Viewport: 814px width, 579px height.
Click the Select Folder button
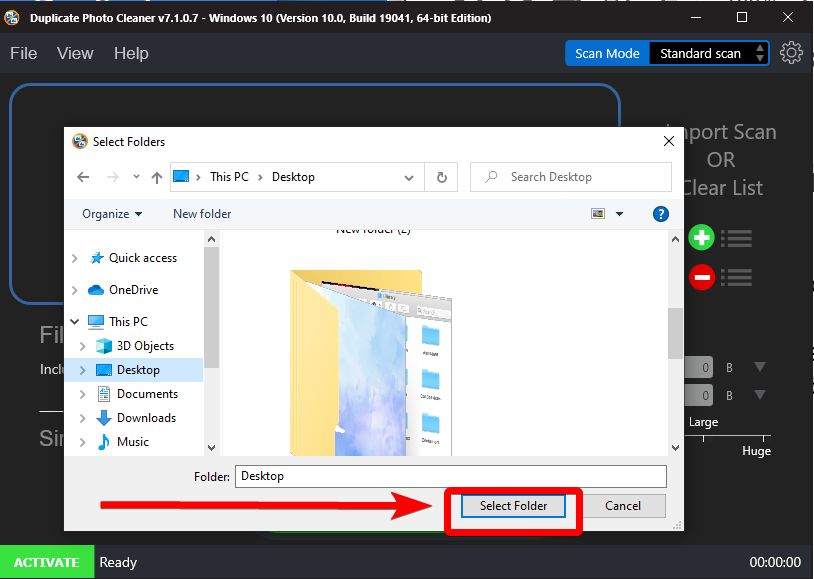tap(513, 506)
